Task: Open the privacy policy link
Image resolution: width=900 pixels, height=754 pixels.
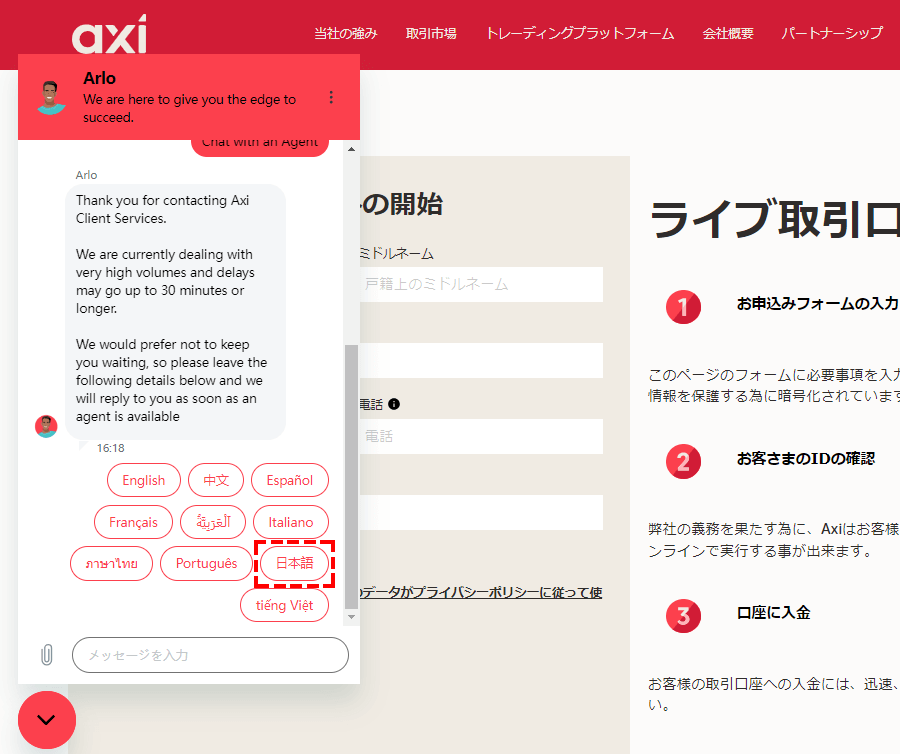Action: [x=481, y=592]
